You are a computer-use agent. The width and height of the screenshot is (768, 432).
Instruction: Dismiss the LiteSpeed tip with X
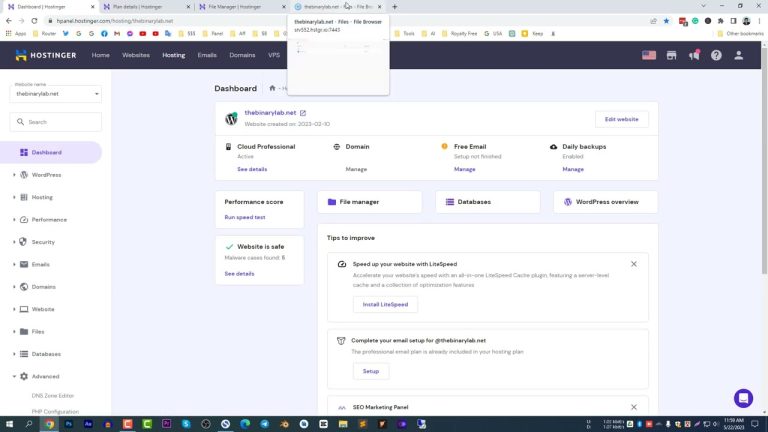[x=633, y=264]
